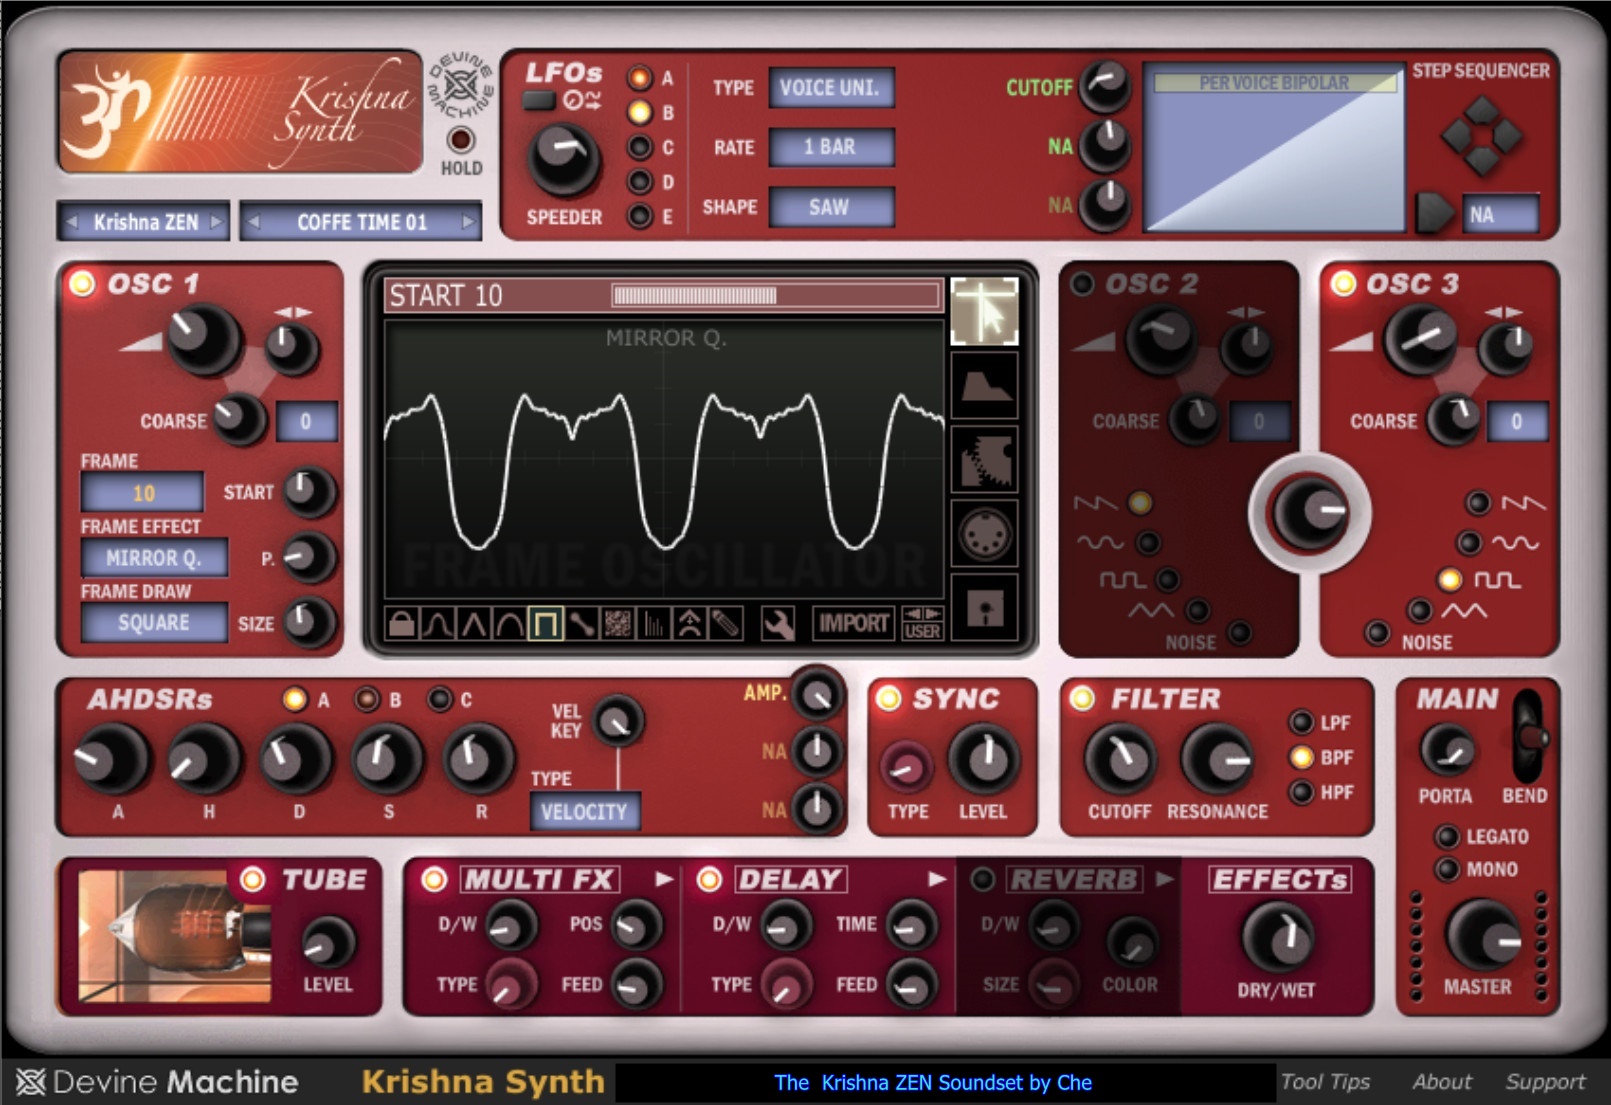
Task: Toggle the DELAY effect LED
Action: (x=708, y=879)
